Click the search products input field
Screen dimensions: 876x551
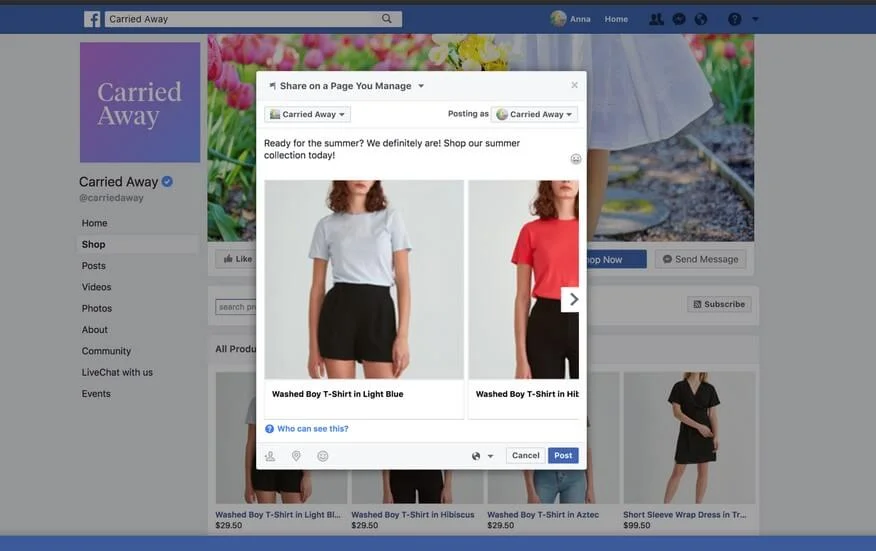click(x=236, y=307)
